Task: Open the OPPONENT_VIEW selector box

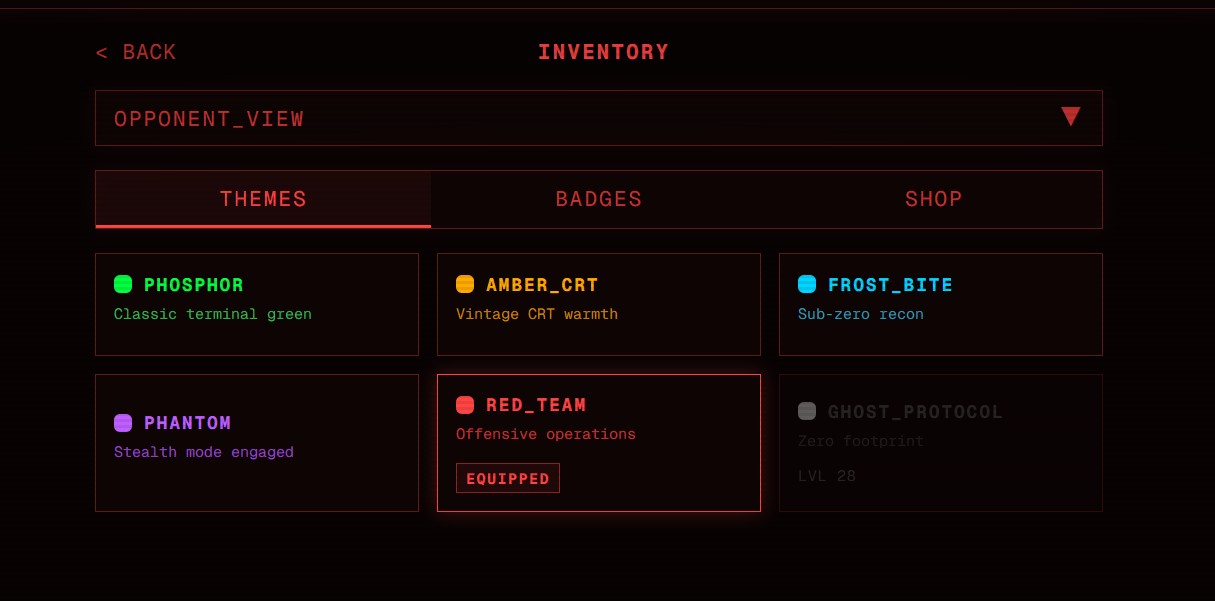Action: [x=598, y=118]
